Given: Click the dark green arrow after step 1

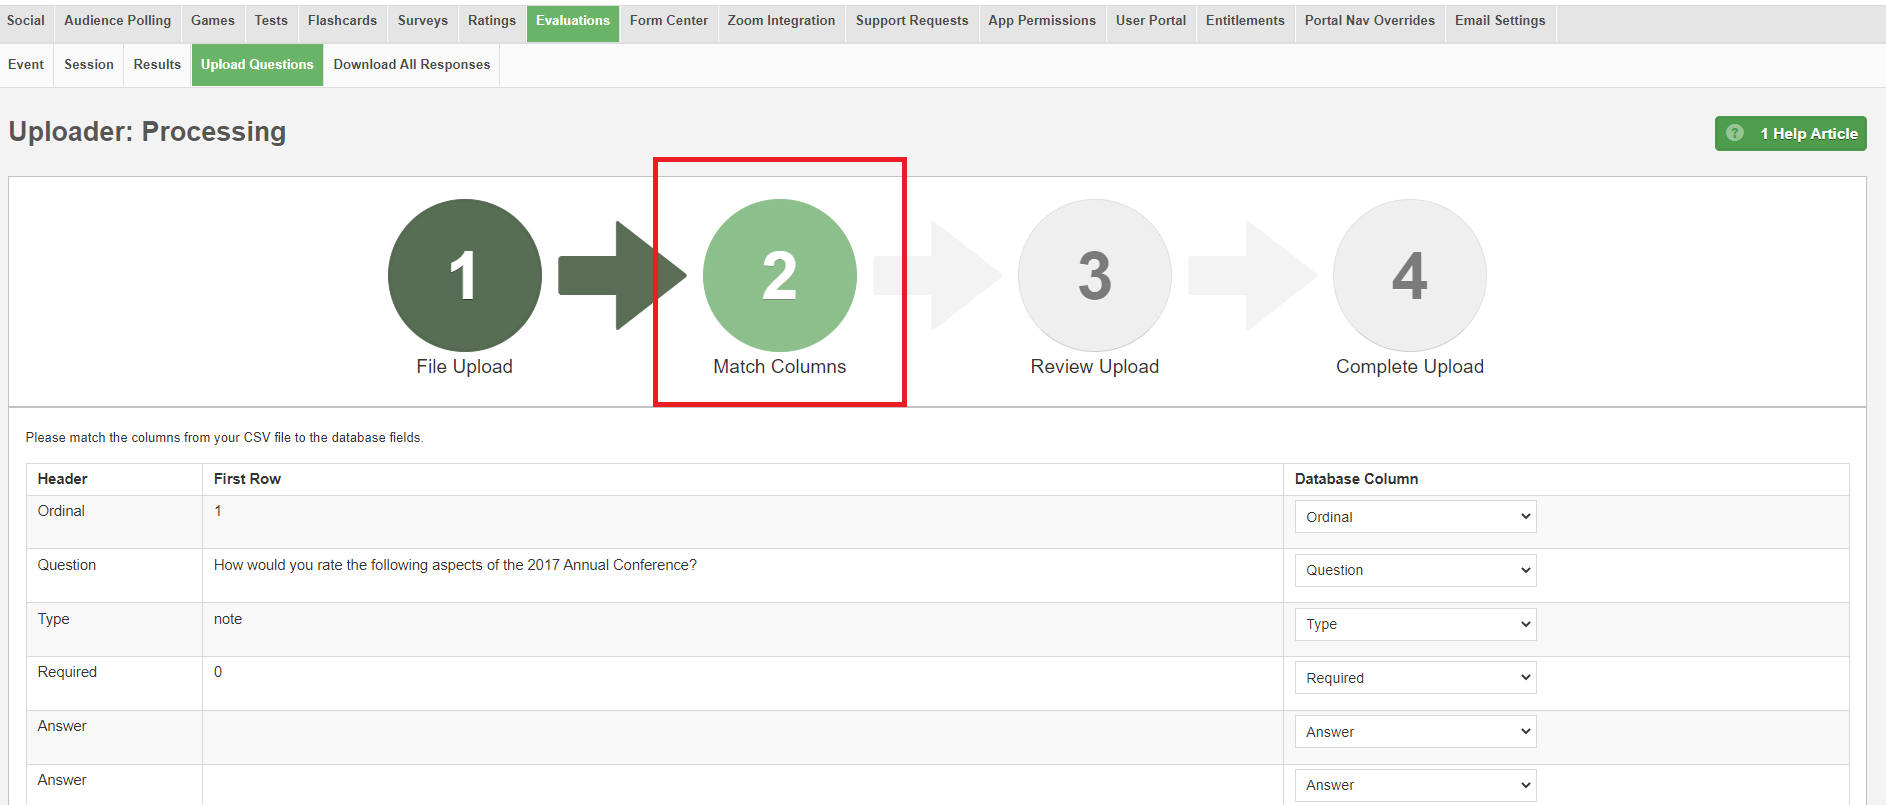Looking at the screenshot, I should tap(620, 275).
